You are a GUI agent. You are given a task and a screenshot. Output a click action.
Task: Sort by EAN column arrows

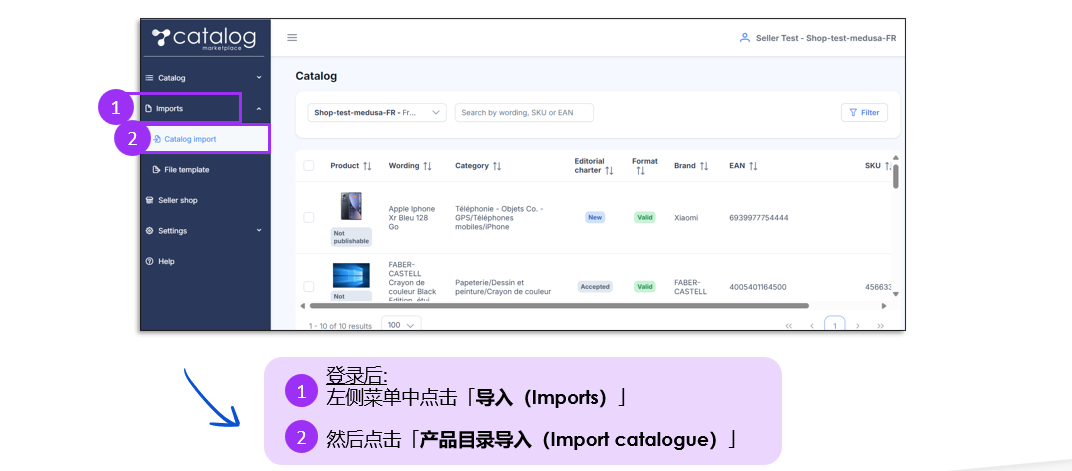click(x=753, y=166)
